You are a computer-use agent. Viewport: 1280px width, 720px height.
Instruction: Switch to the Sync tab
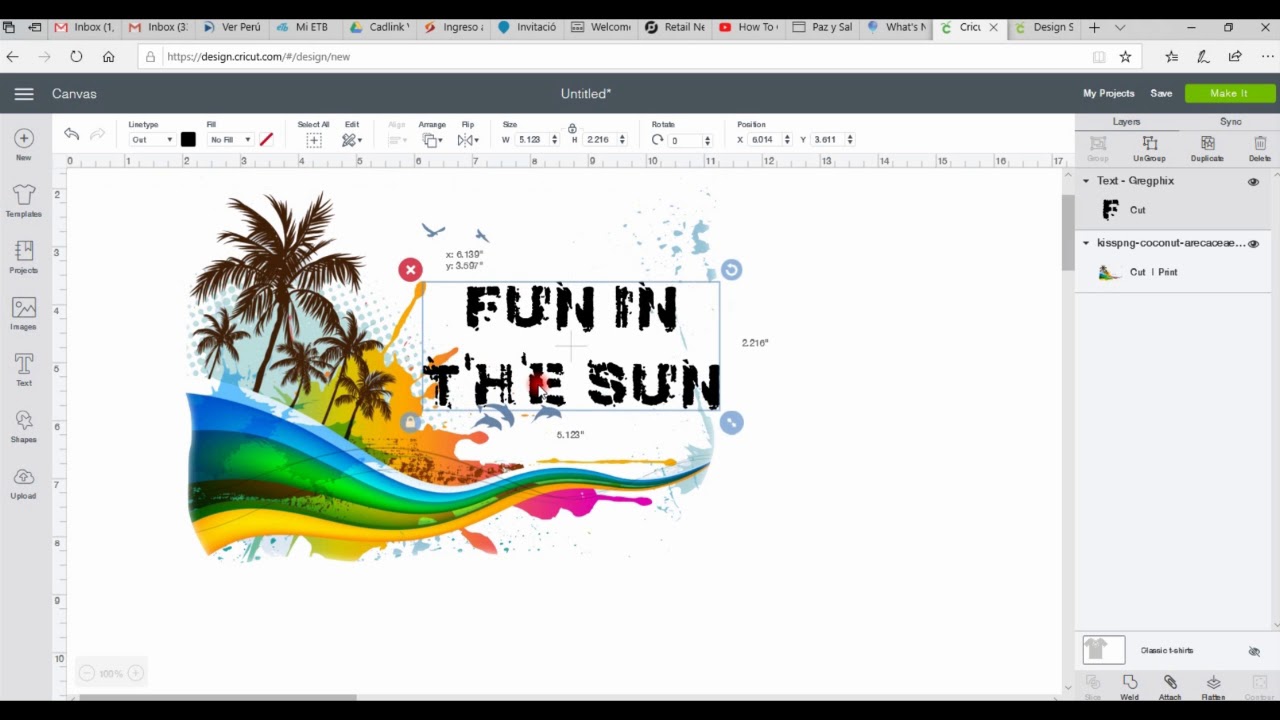(1230, 121)
